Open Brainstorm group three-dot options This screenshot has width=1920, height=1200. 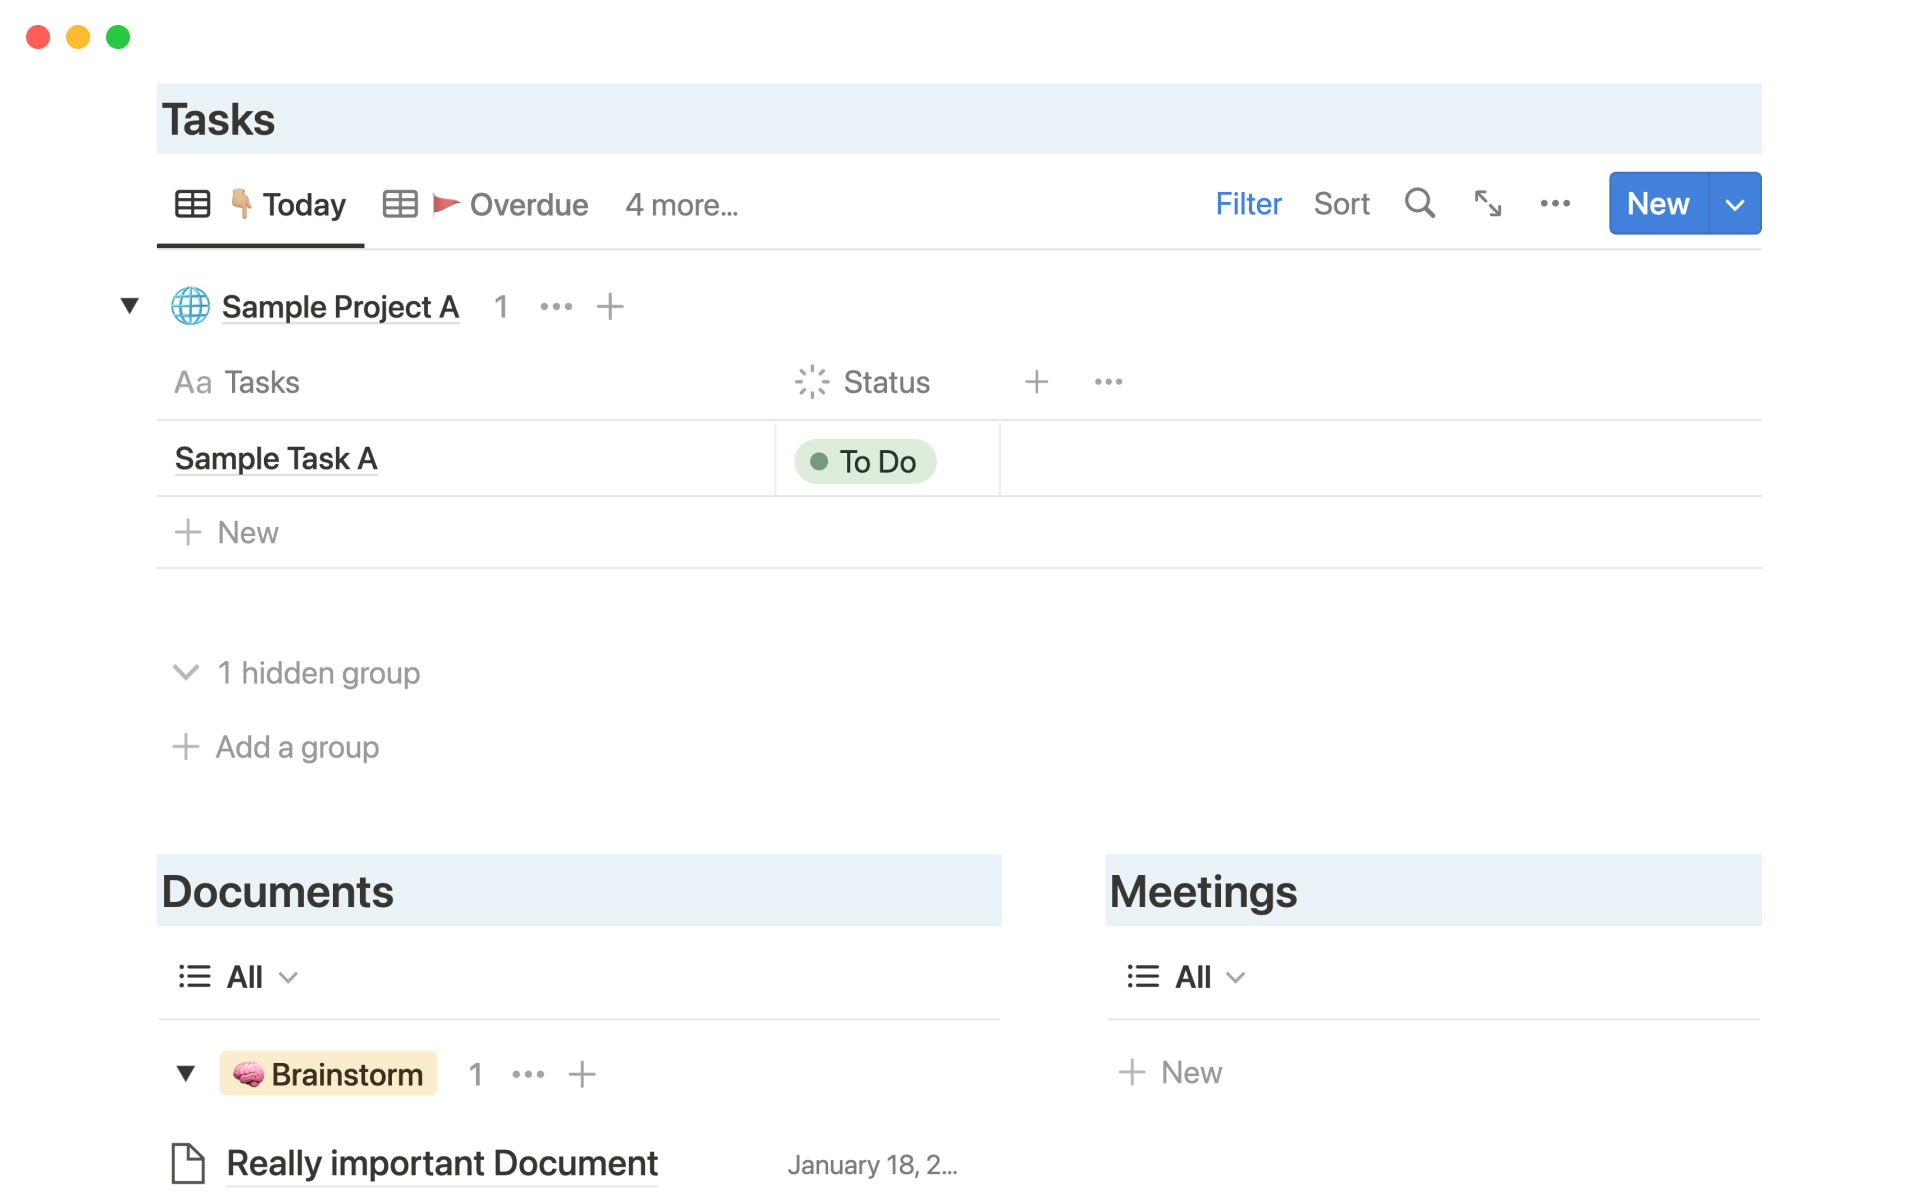528,1074
